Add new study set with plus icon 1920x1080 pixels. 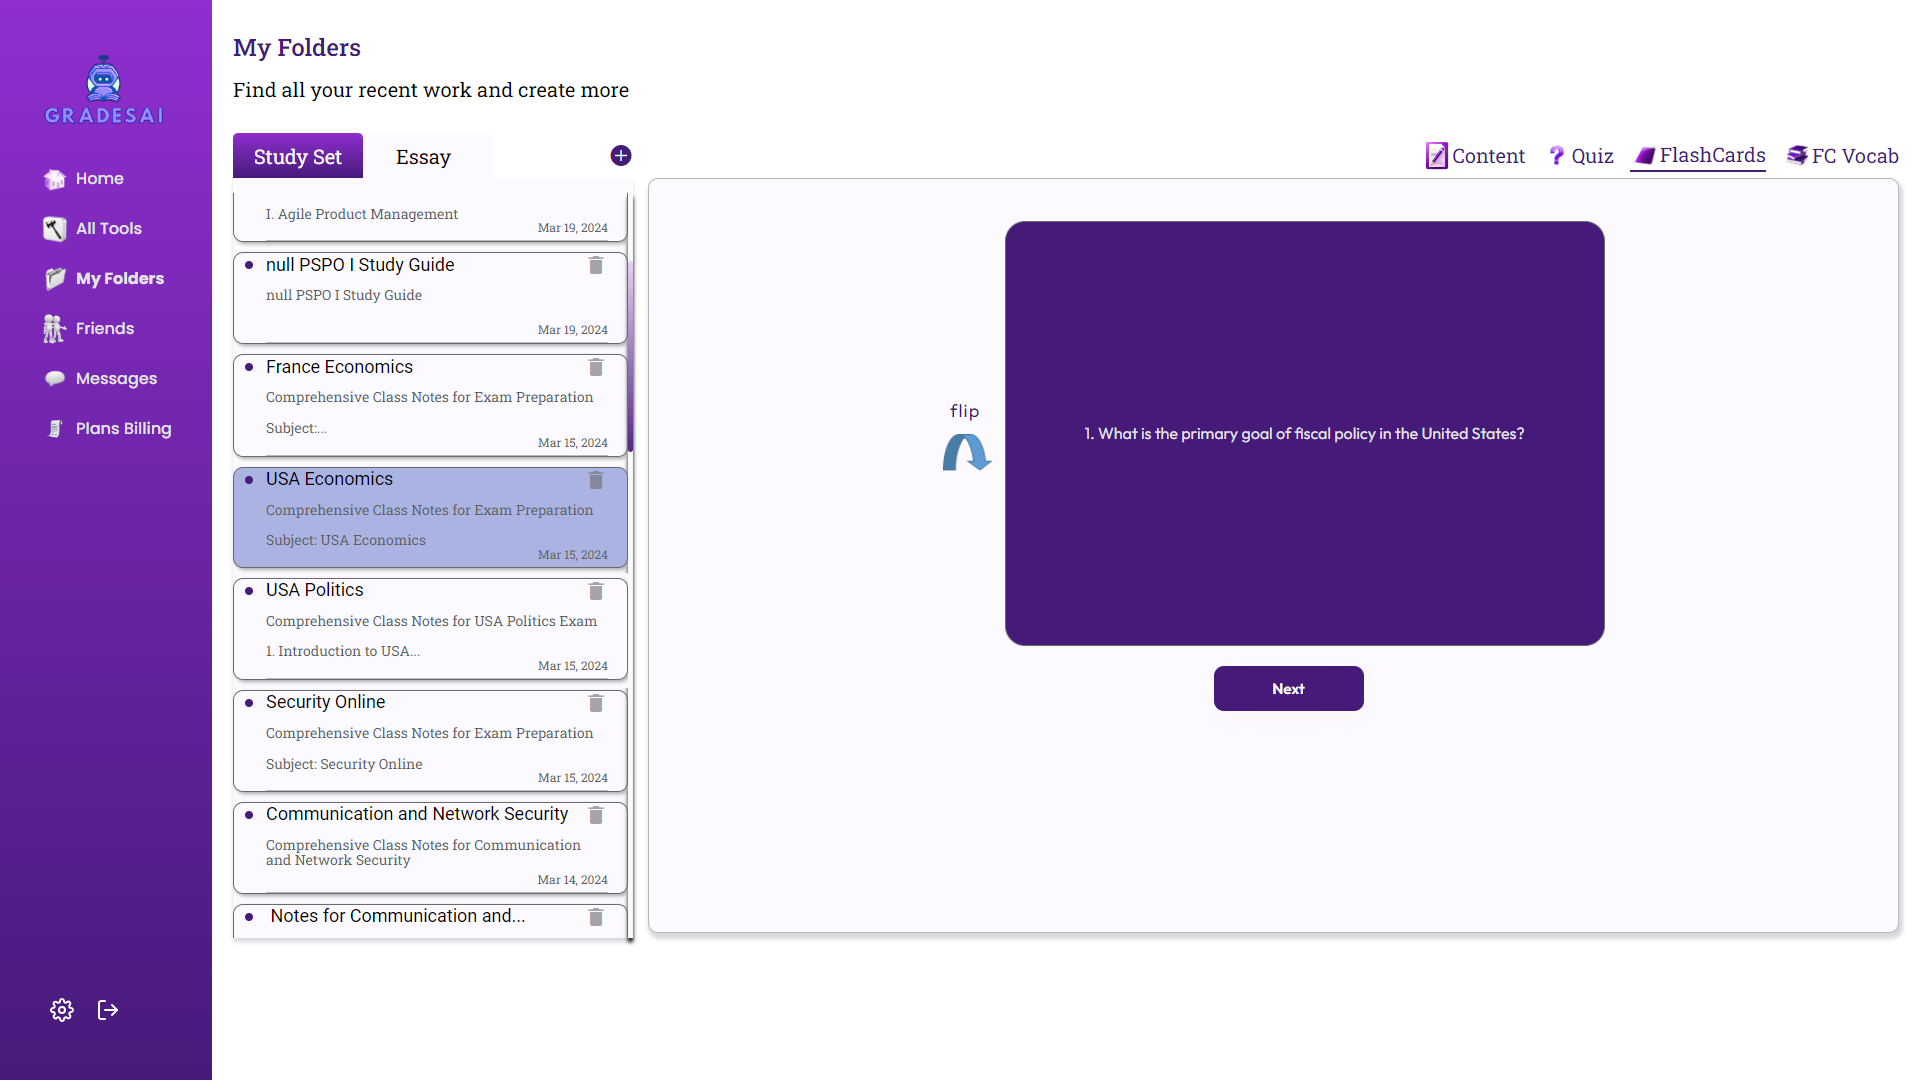(x=621, y=156)
